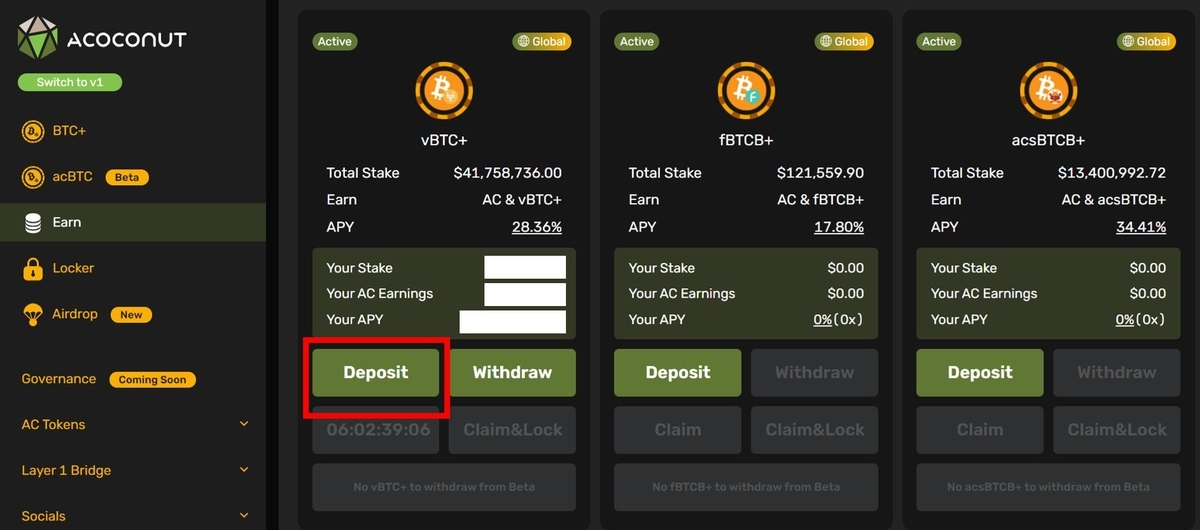Click the fBTCB+ card title
Screen dimensions: 1200x530
click(x=746, y=140)
